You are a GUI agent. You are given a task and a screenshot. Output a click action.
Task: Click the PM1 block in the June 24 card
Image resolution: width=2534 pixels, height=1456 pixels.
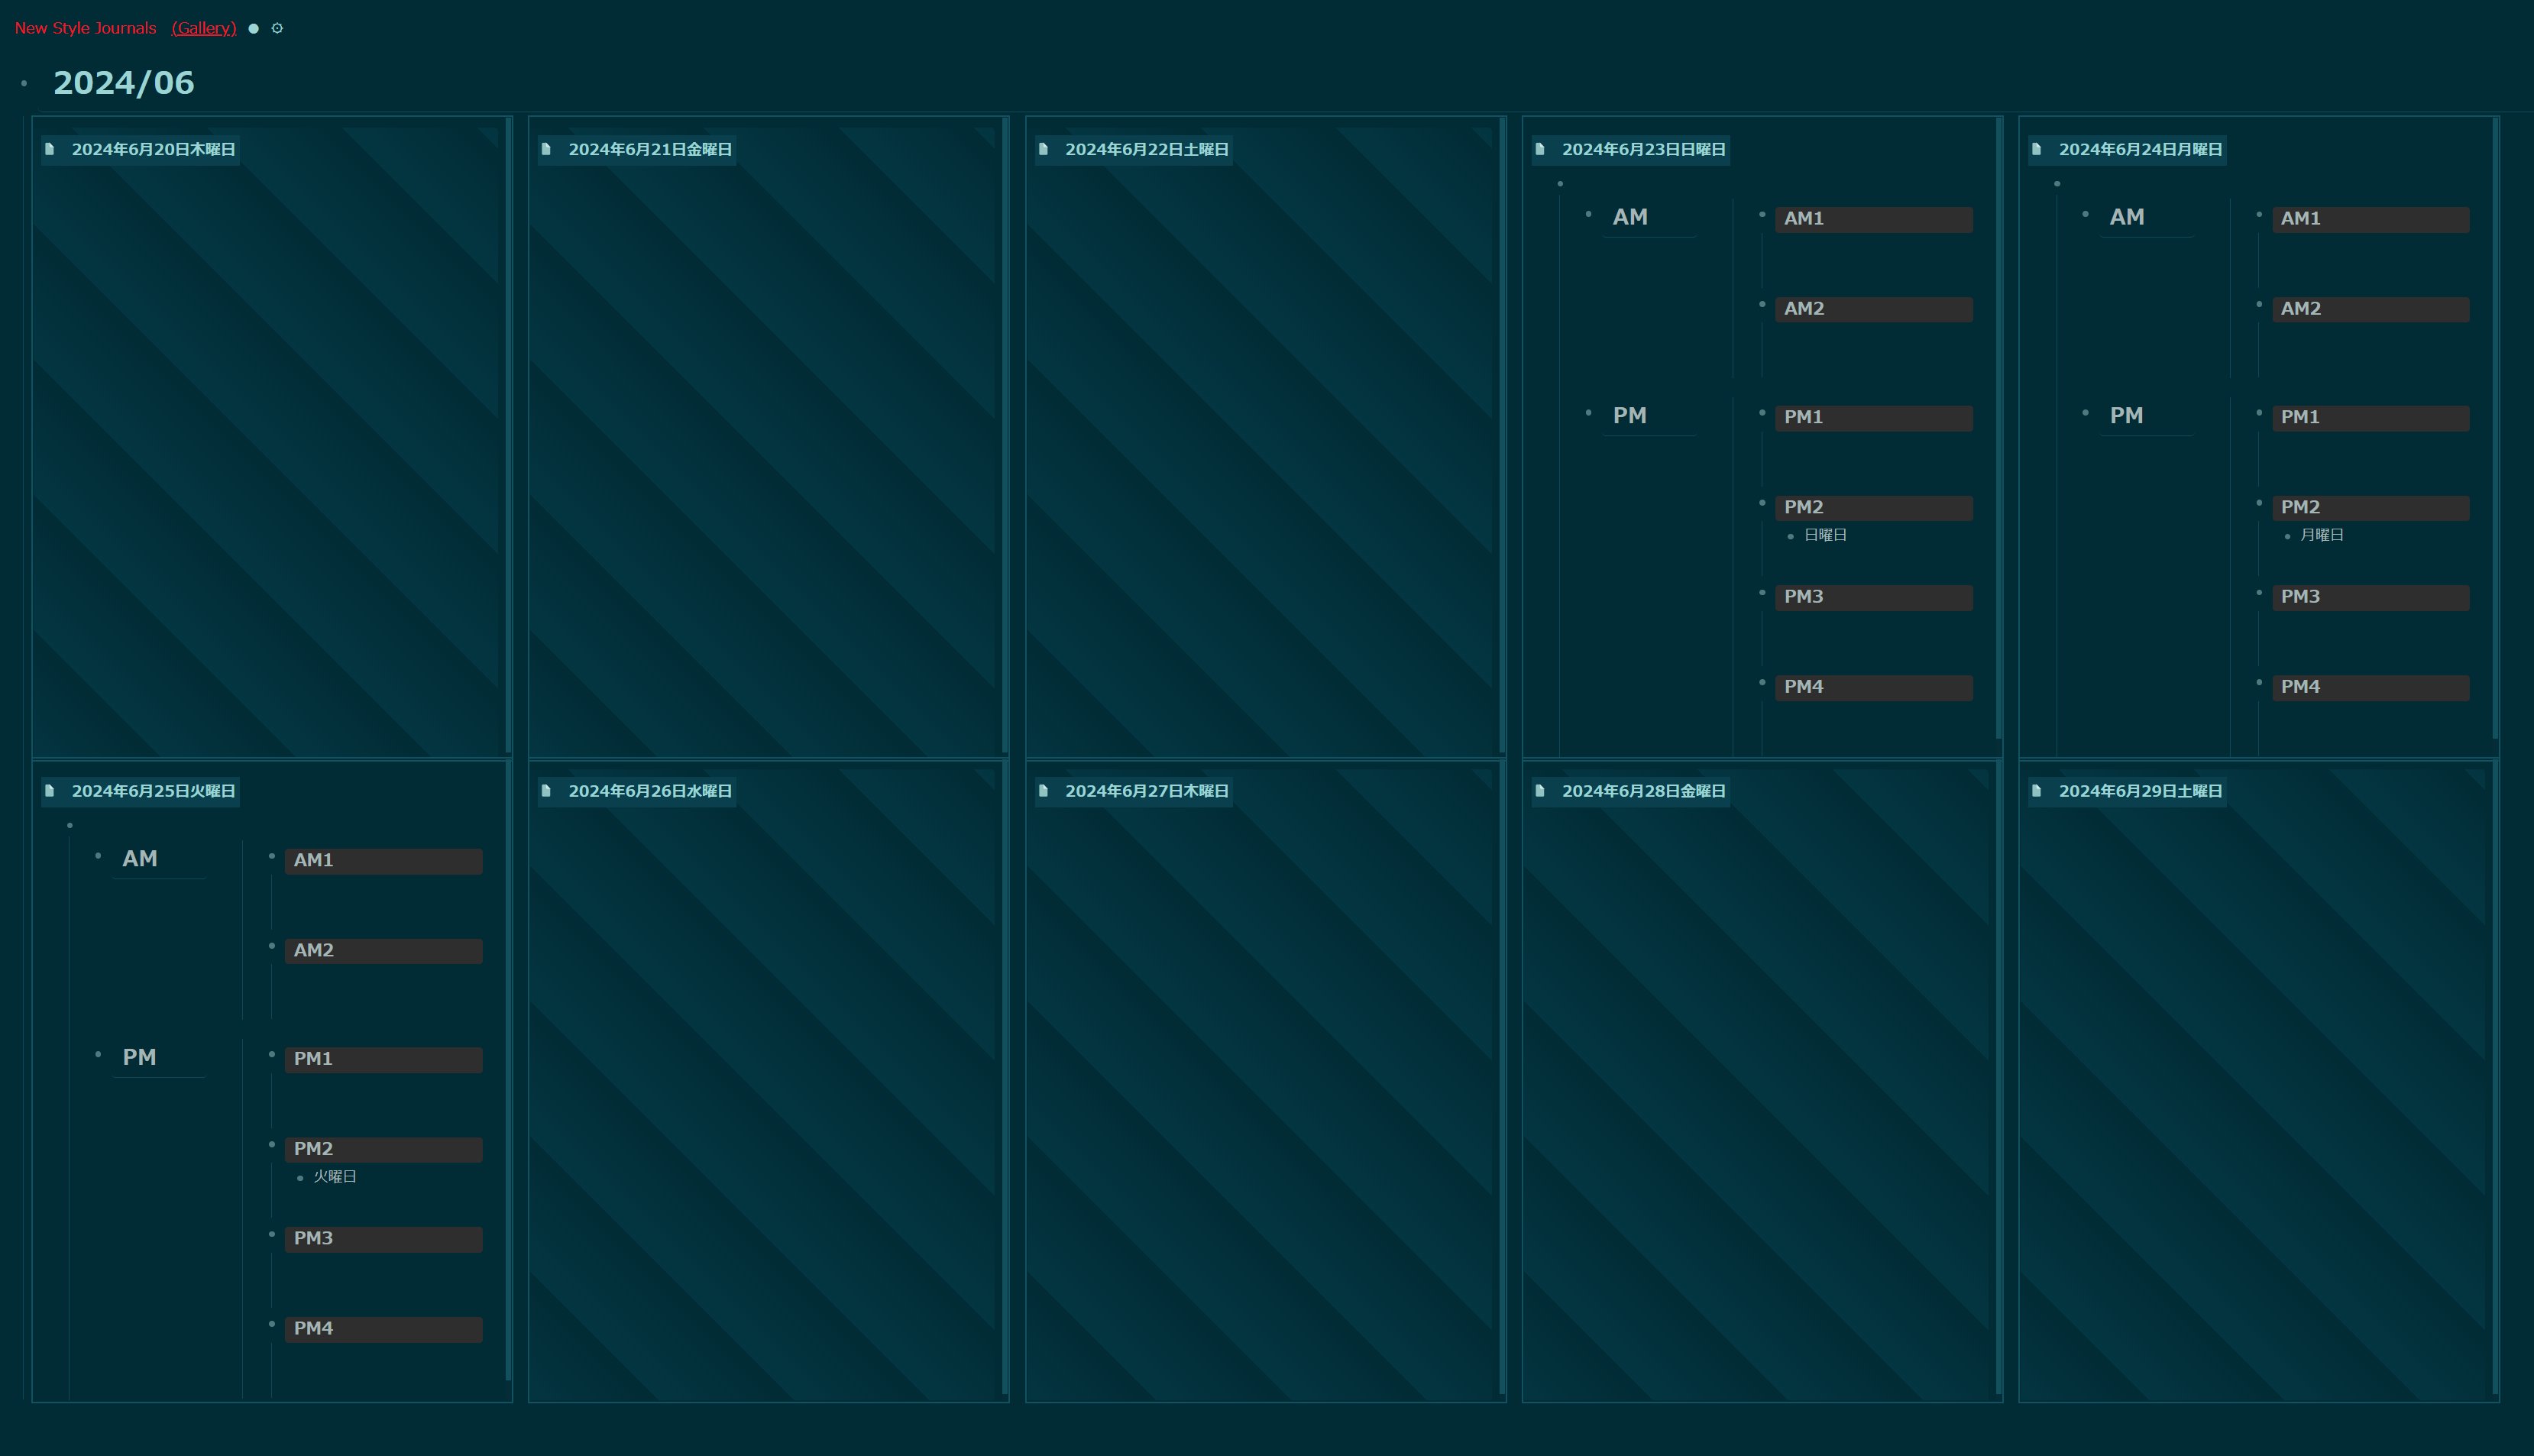pyautogui.click(x=2370, y=418)
